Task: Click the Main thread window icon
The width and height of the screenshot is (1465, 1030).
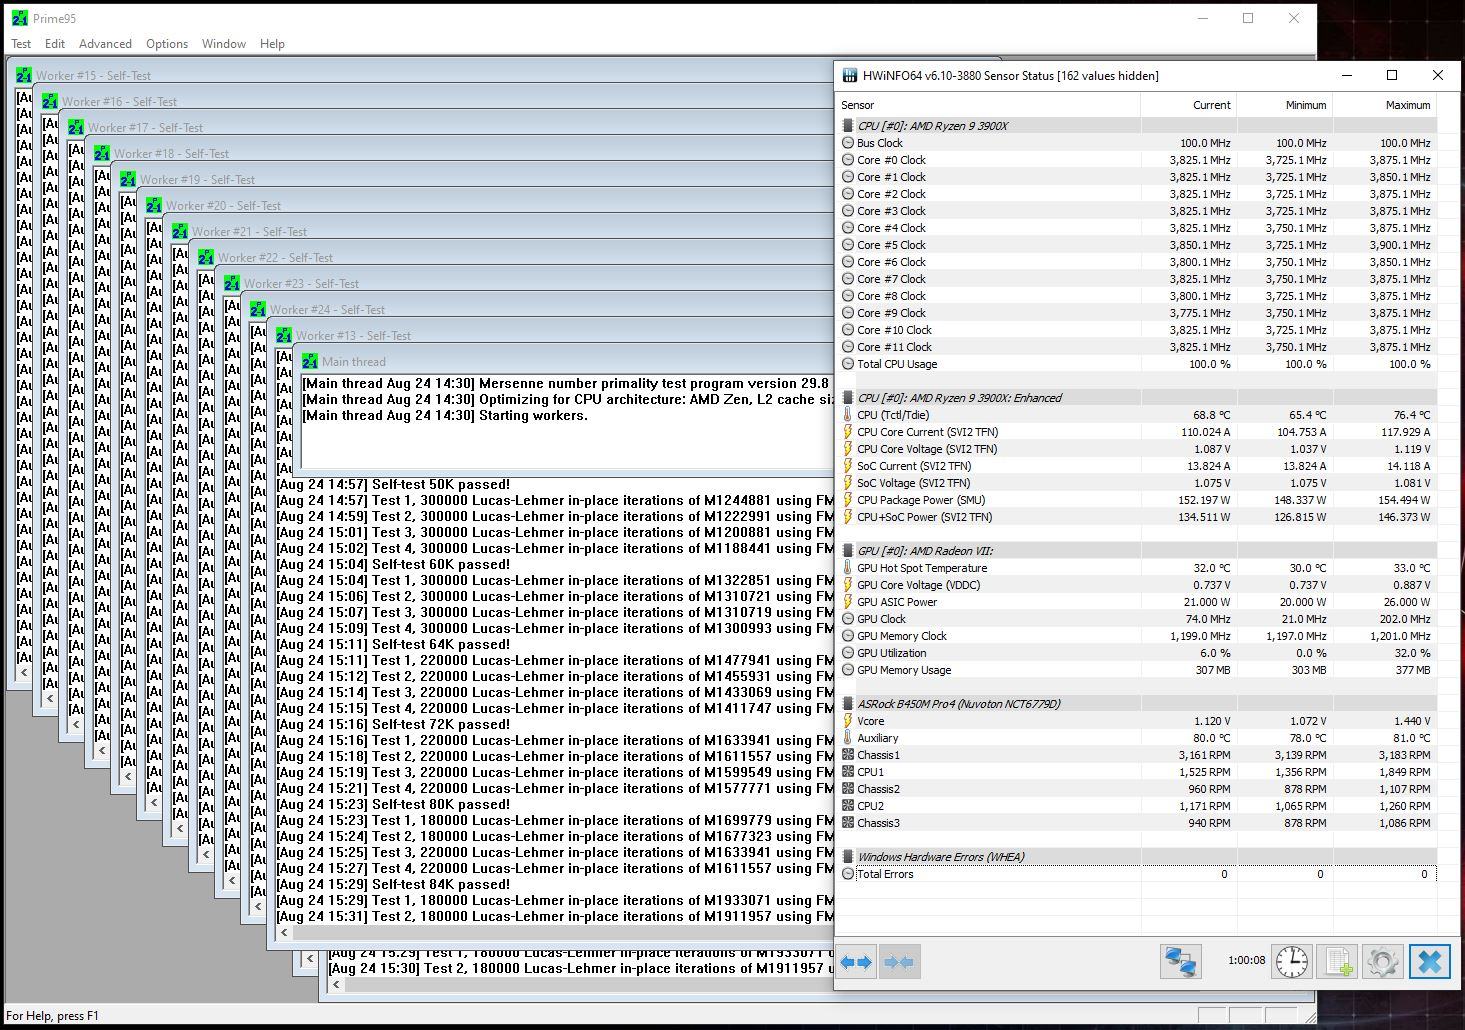Action: pos(310,361)
